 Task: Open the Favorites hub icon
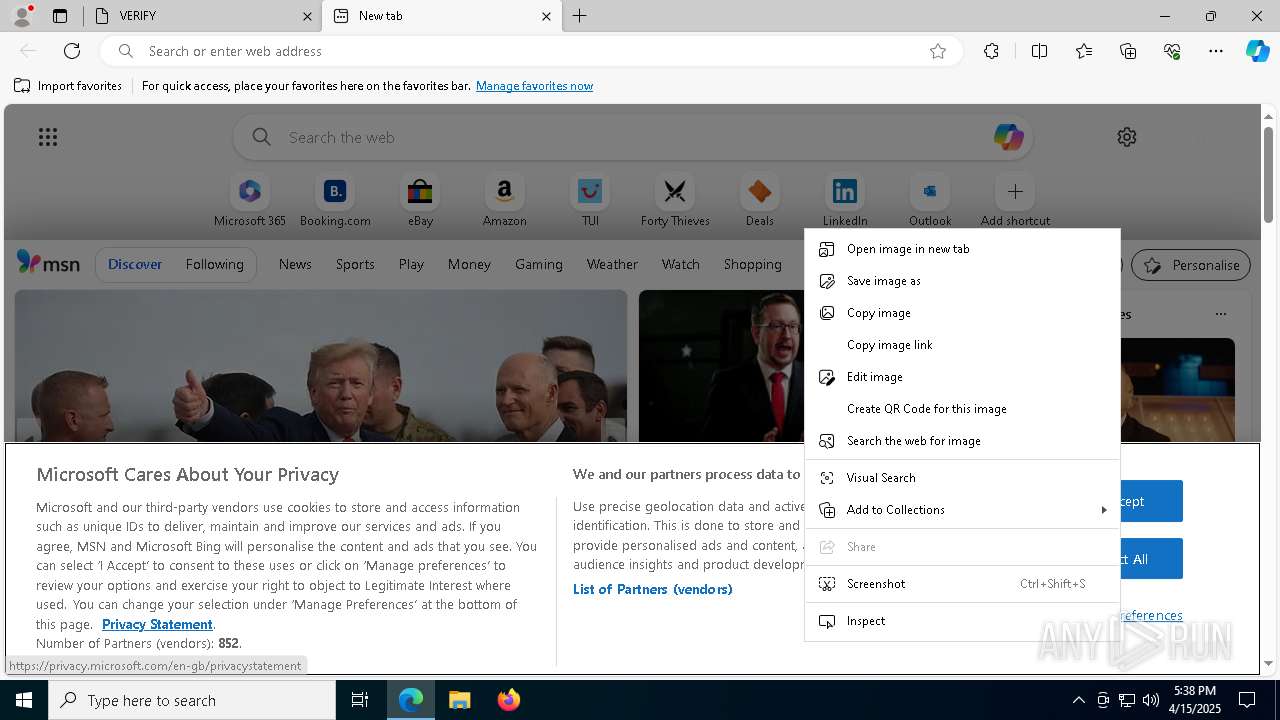tap(1084, 51)
